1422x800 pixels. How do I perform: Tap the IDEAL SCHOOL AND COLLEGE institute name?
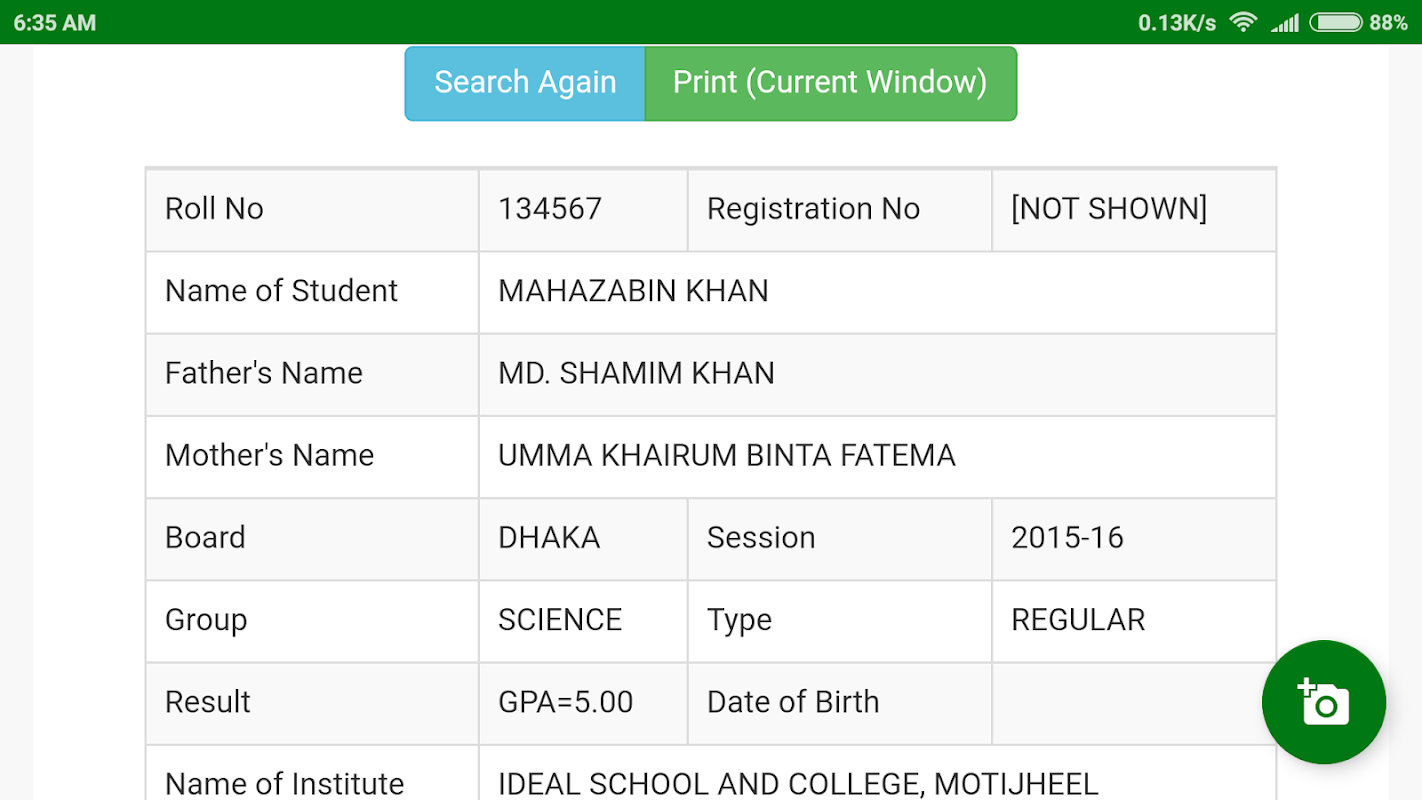(798, 783)
